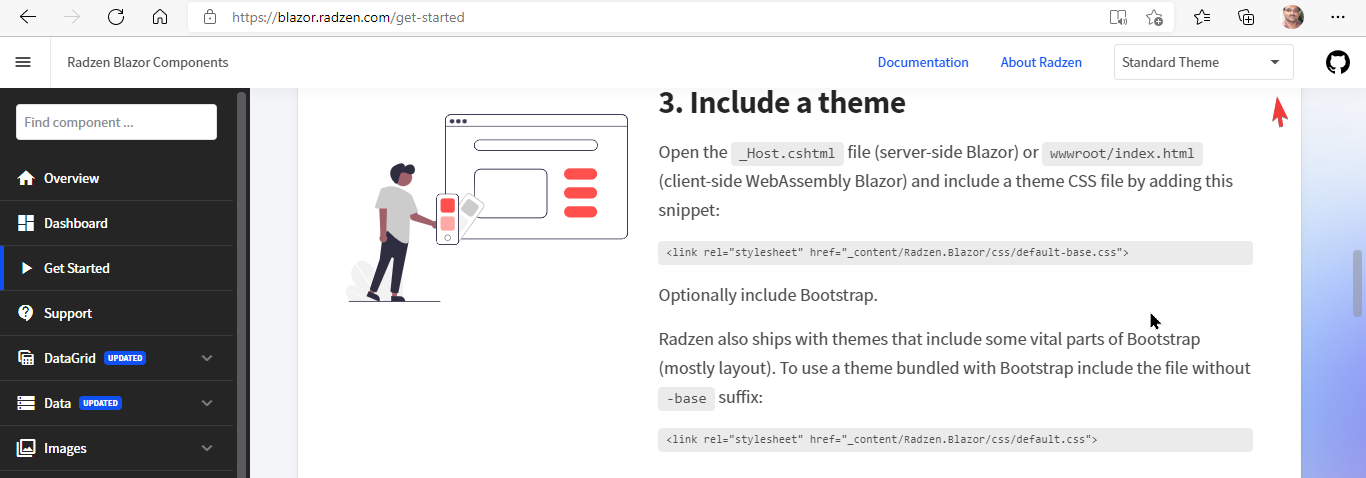Expand the Images section chevron
Viewport: 1366px width, 478px height.
tap(207, 448)
